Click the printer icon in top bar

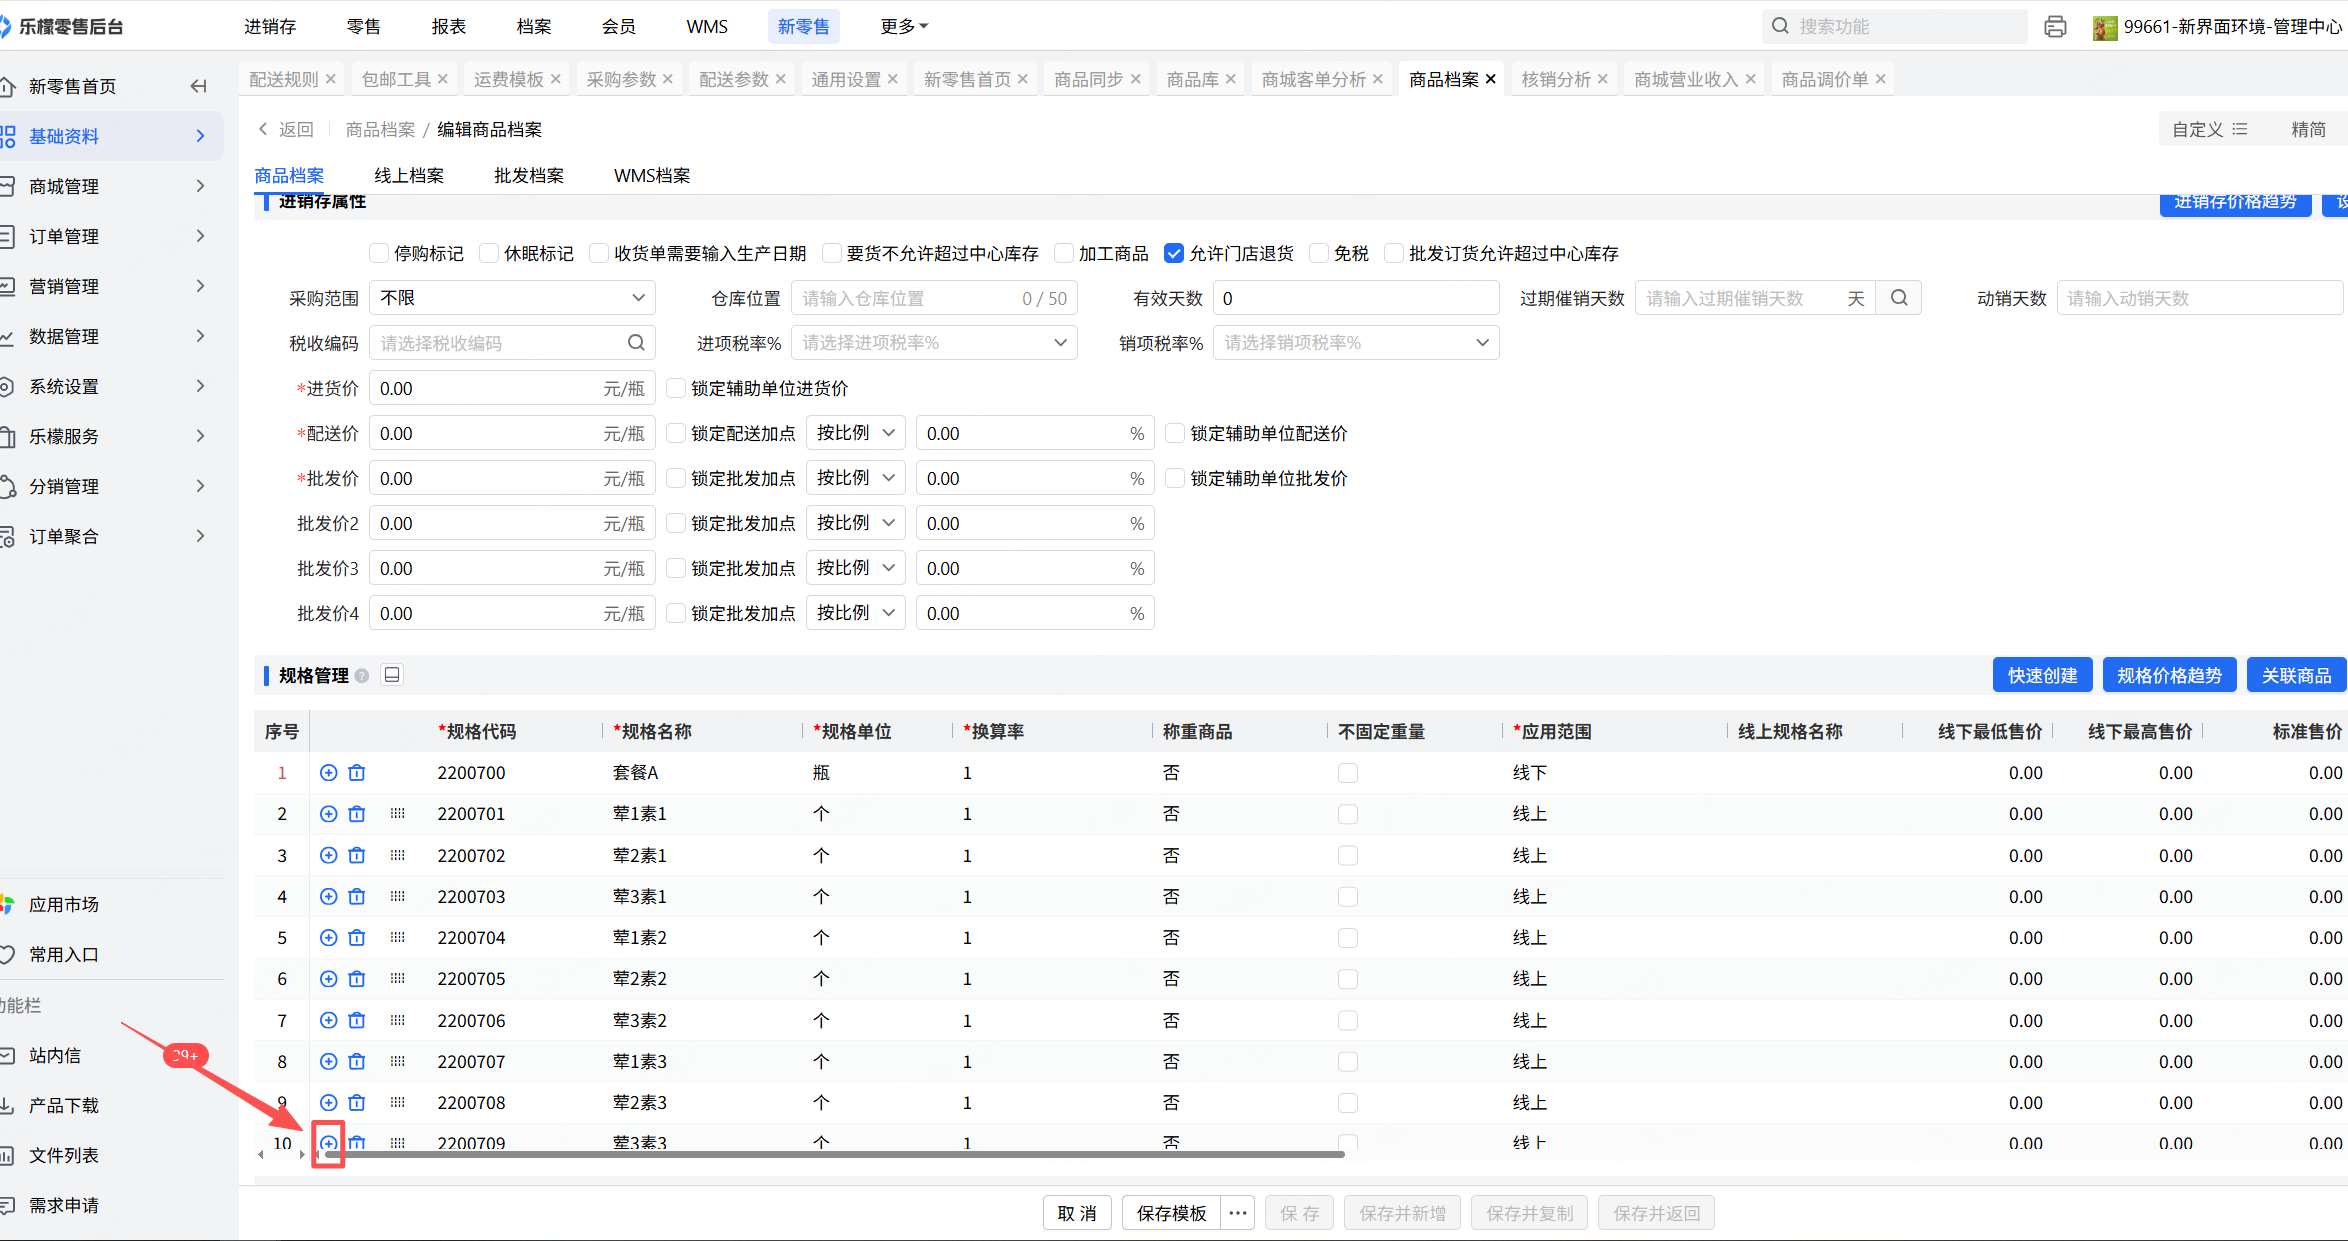pos(2055,27)
